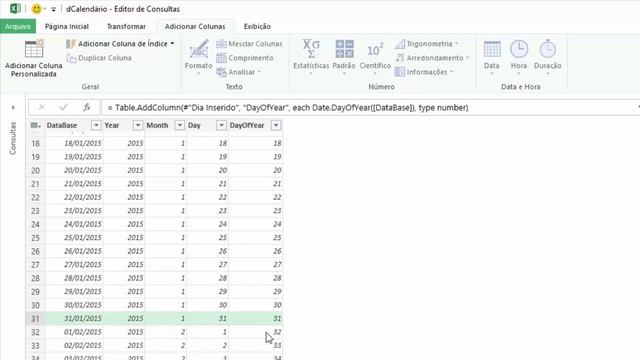
Task: Open the Duração menu
Action: (547, 57)
